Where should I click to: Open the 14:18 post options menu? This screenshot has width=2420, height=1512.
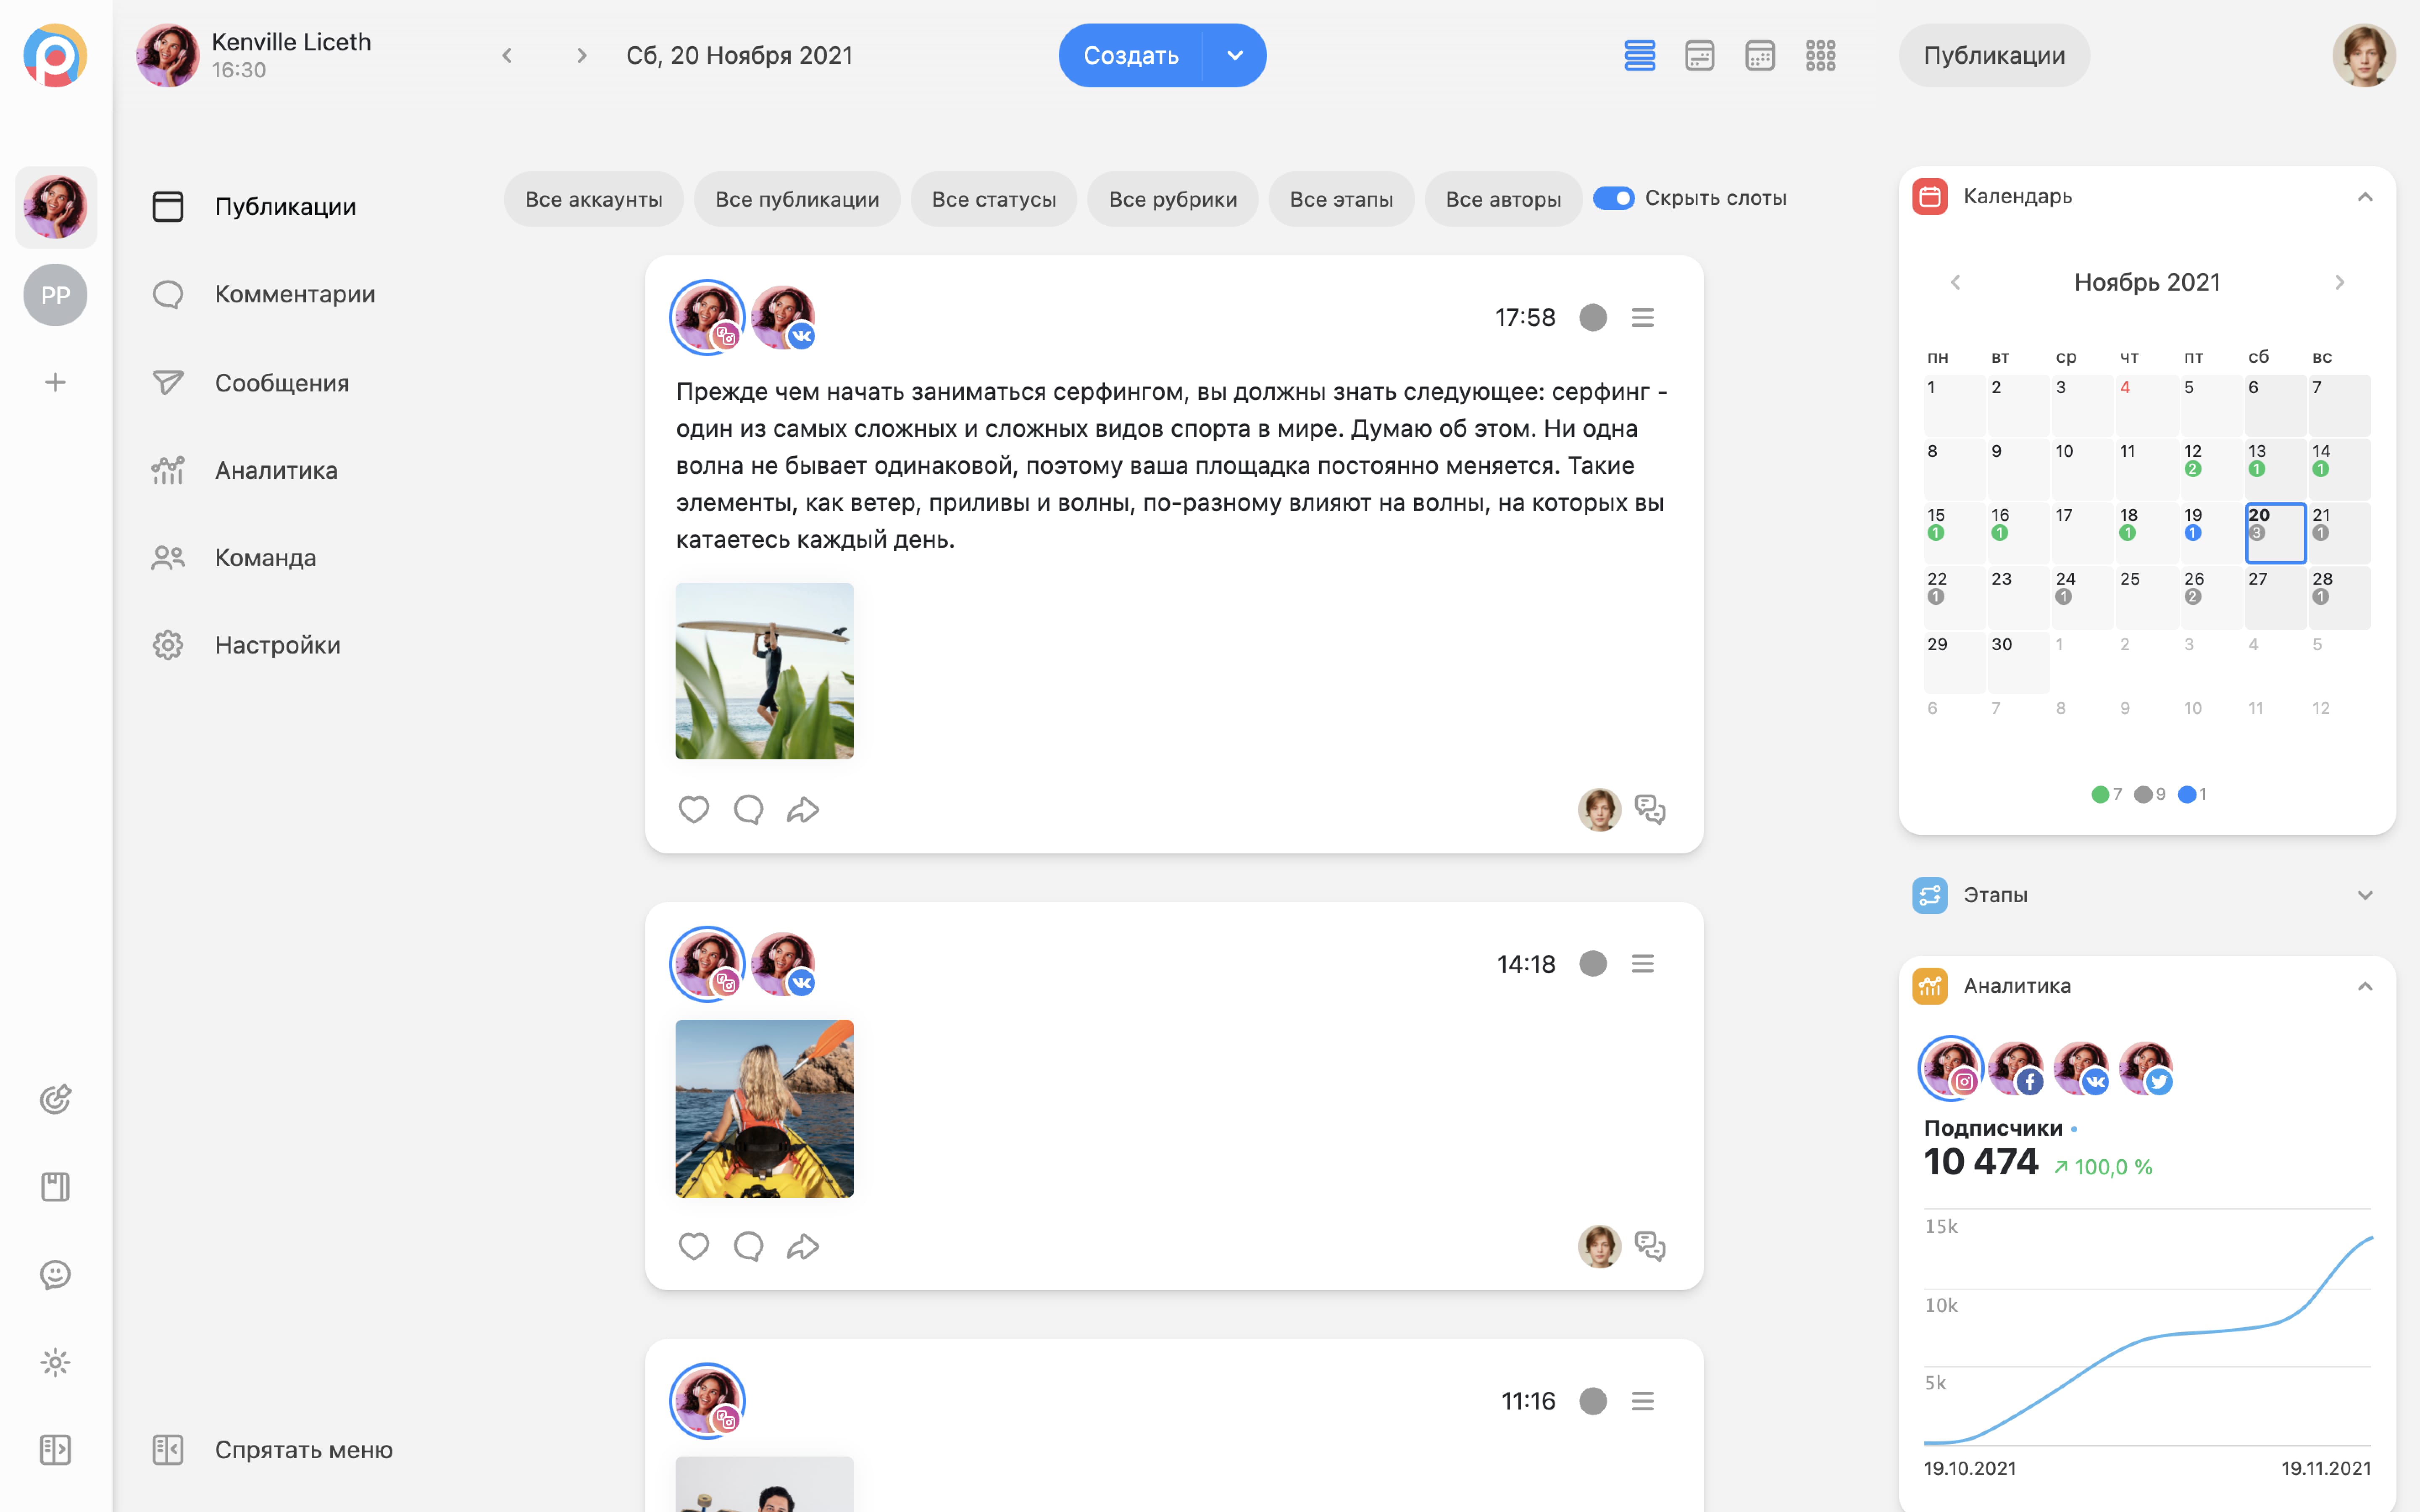tap(1642, 963)
